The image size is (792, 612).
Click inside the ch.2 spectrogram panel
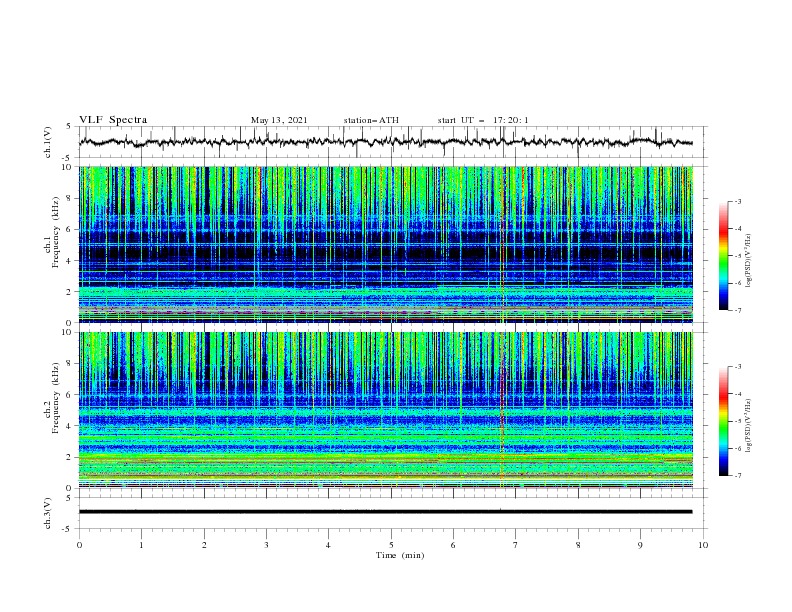[x=385, y=410]
